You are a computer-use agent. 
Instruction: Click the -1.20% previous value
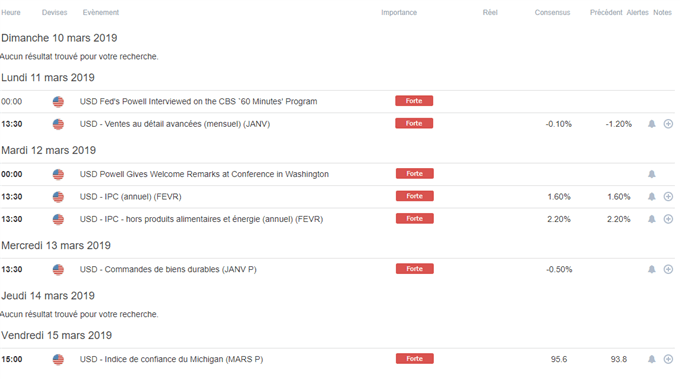pyautogui.click(x=618, y=124)
